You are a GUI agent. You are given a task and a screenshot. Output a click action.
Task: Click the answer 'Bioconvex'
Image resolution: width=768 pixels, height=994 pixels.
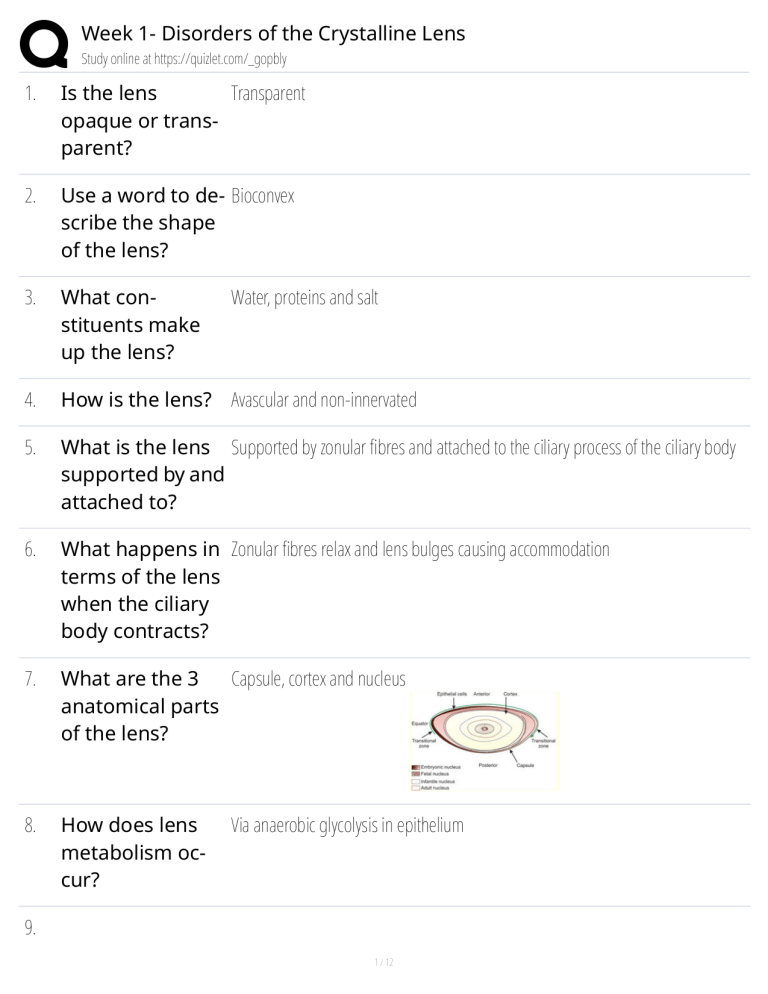(x=262, y=196)
